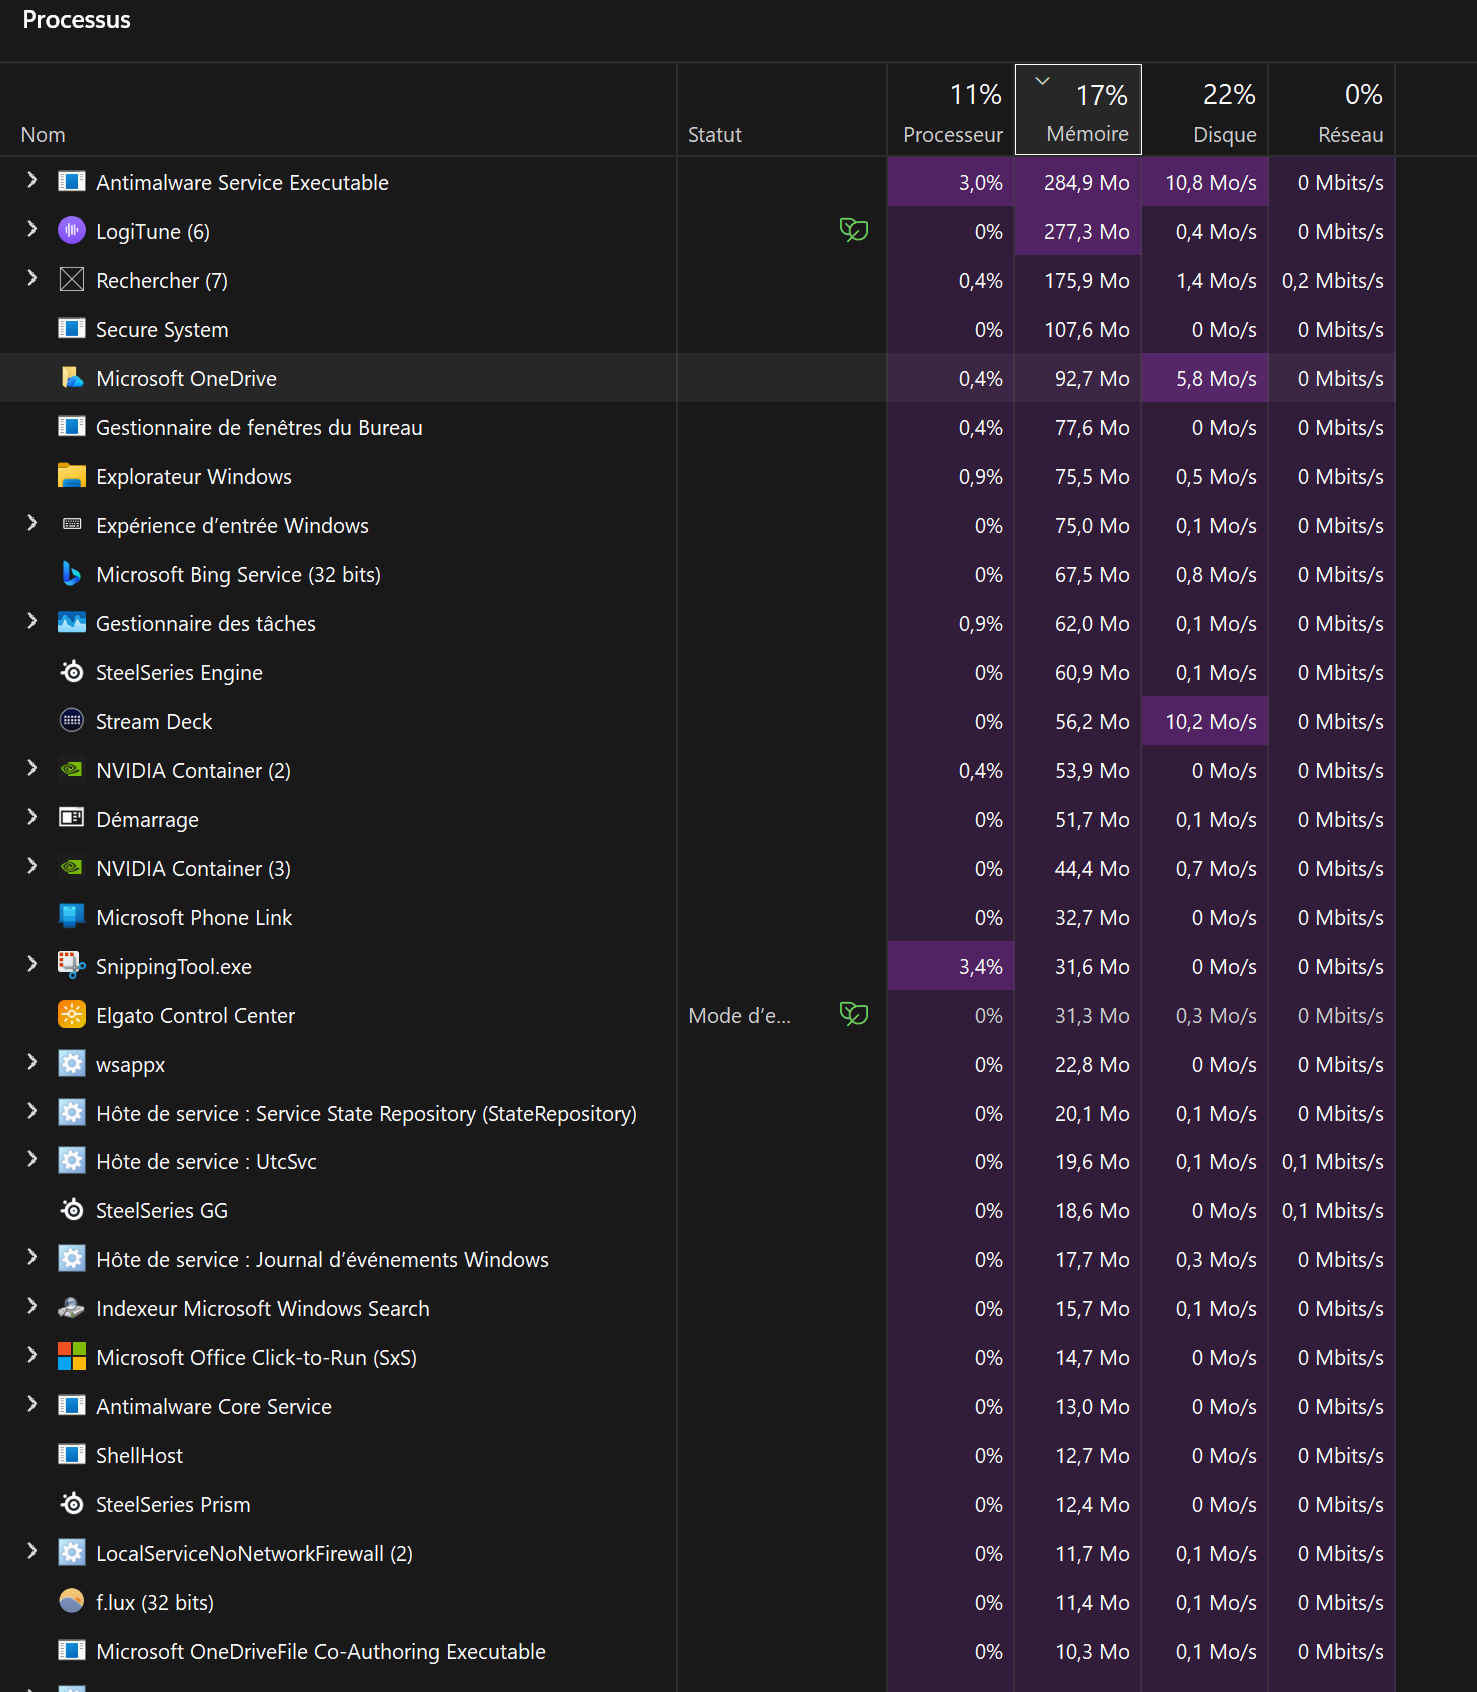The height and width of the screenshot is (1692, 1477).
Task: Click the 107,6 Mo memory value for Secure System
Action: click(1086, 330)
